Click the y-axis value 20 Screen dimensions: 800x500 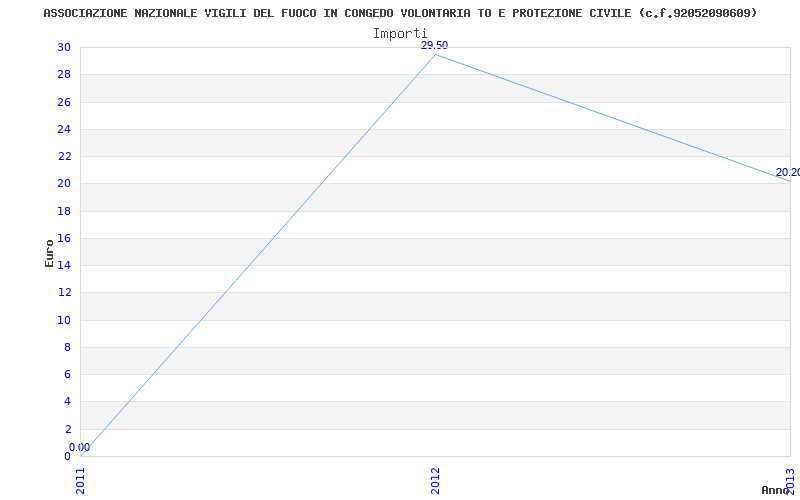click(x=64, y=184)
